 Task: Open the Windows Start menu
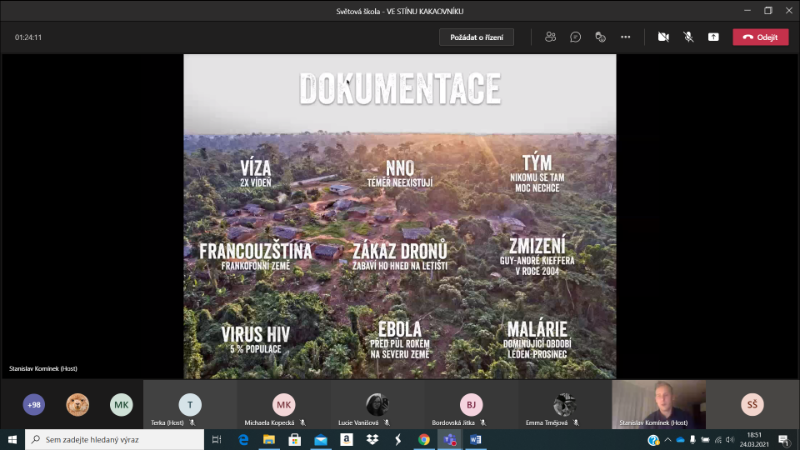tap(12, 439)
